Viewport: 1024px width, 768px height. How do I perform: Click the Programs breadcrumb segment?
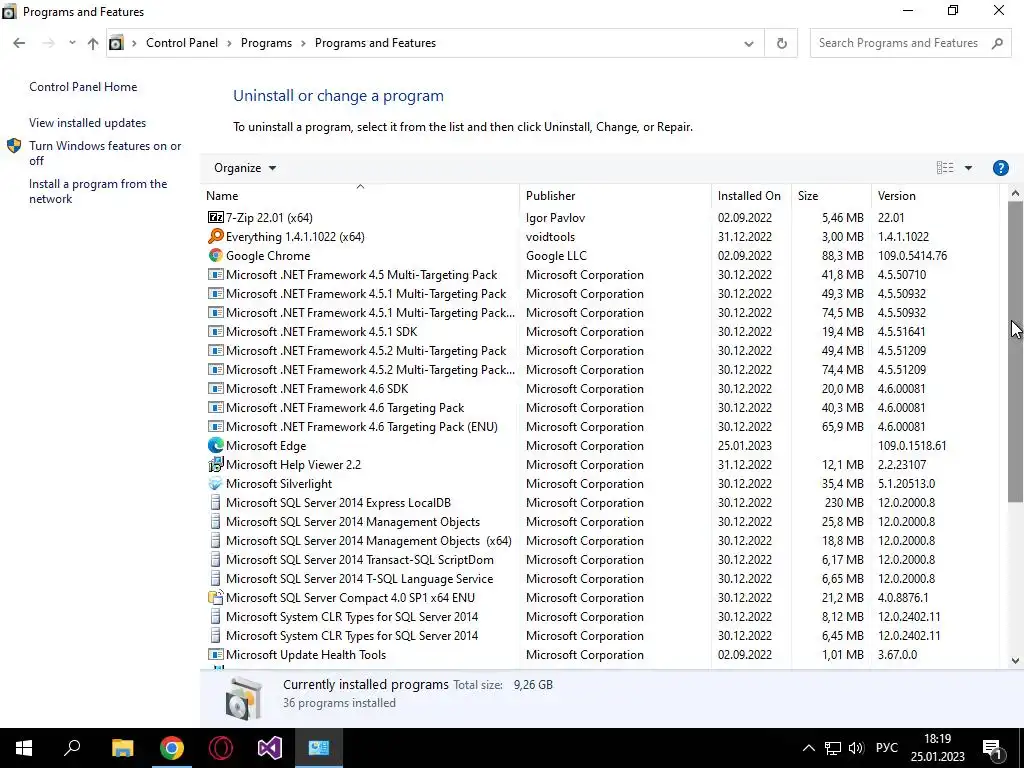pyautogui.click(x=266, y=43)
